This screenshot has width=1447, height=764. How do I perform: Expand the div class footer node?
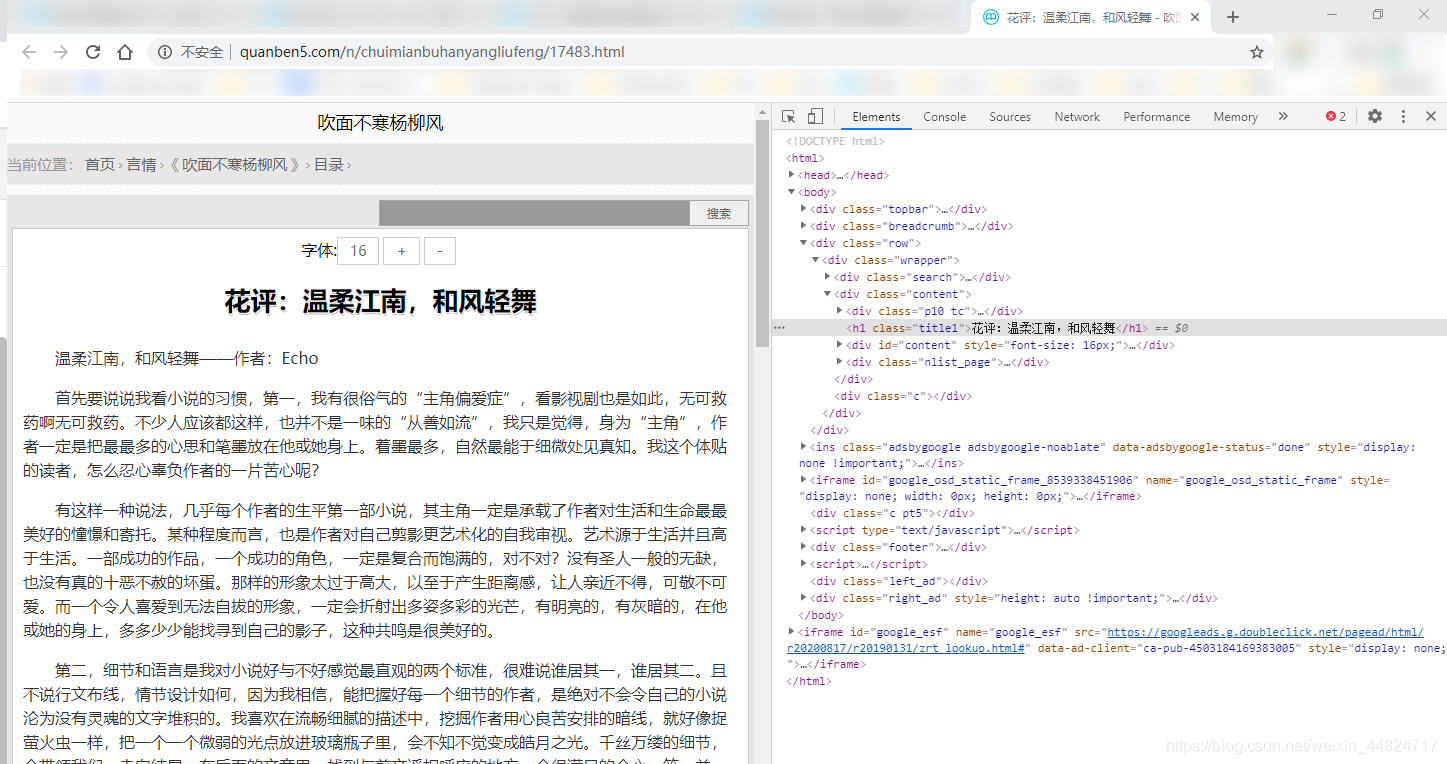tap(804, 547)
